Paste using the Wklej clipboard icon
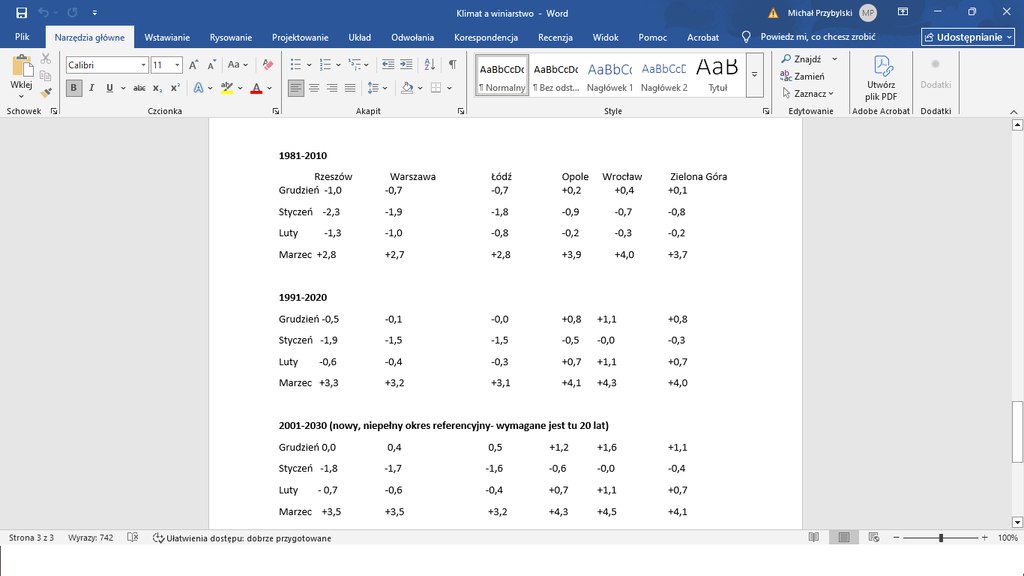This screenshot has width=1024, height=576. 22,66
